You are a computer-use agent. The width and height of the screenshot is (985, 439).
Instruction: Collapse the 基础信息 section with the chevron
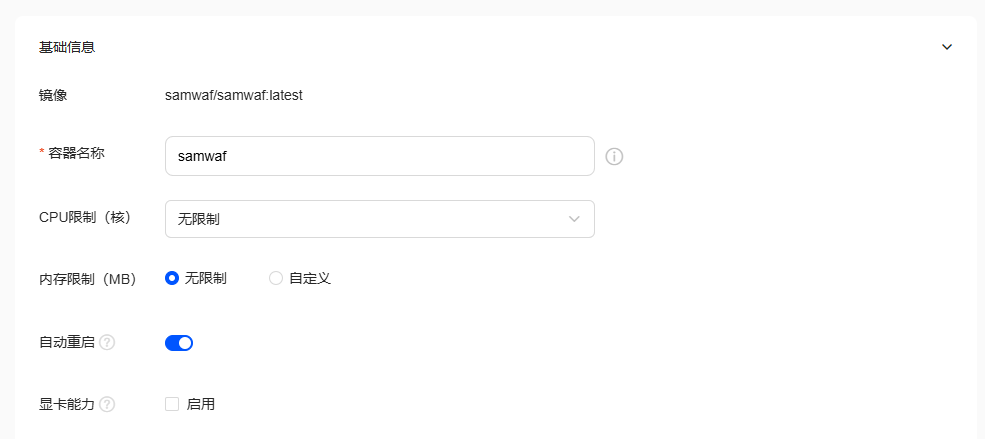[x=947, y=47]
